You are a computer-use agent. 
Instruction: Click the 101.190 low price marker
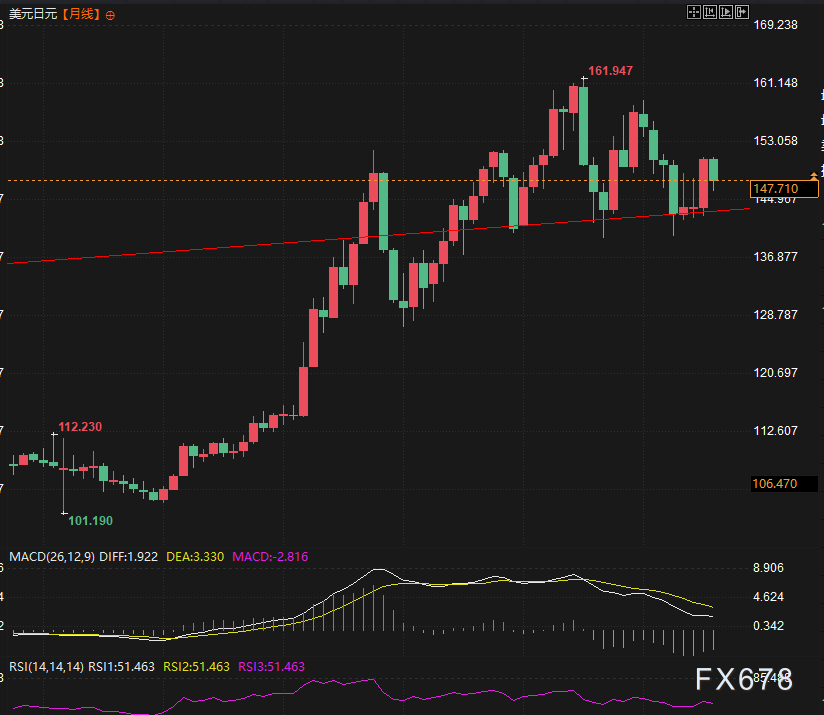tap(90, 521)
